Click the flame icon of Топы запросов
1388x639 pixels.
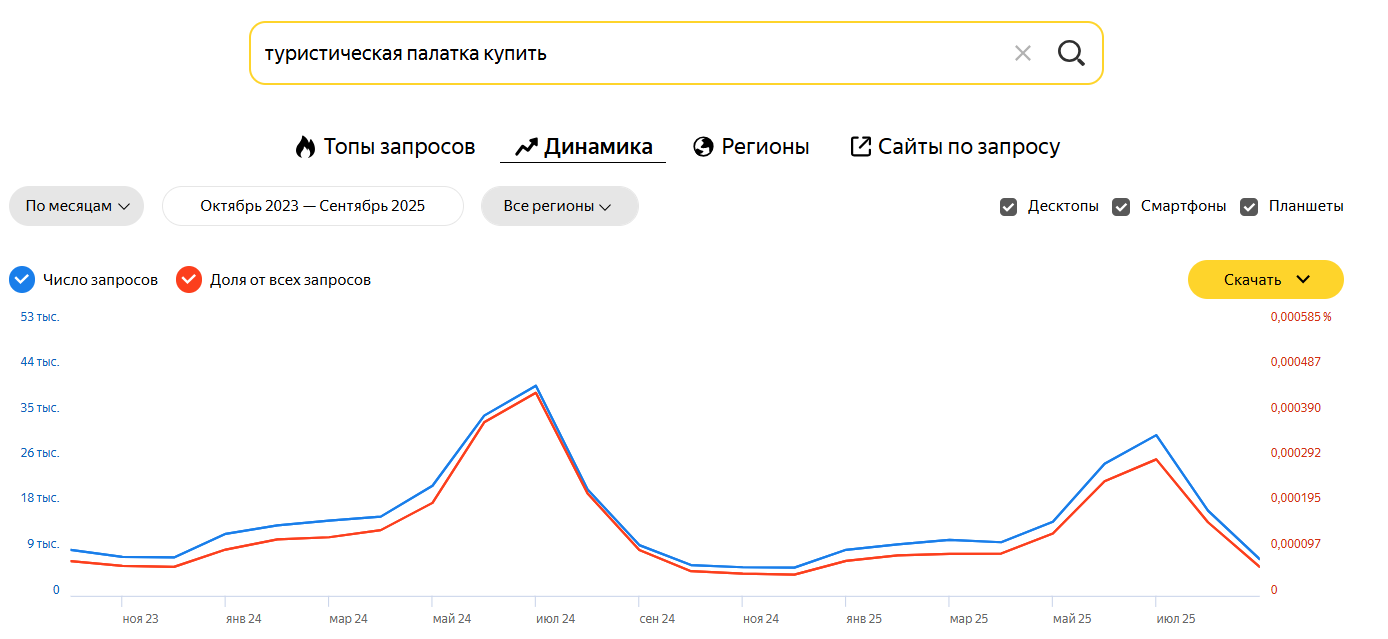[305, 147]
